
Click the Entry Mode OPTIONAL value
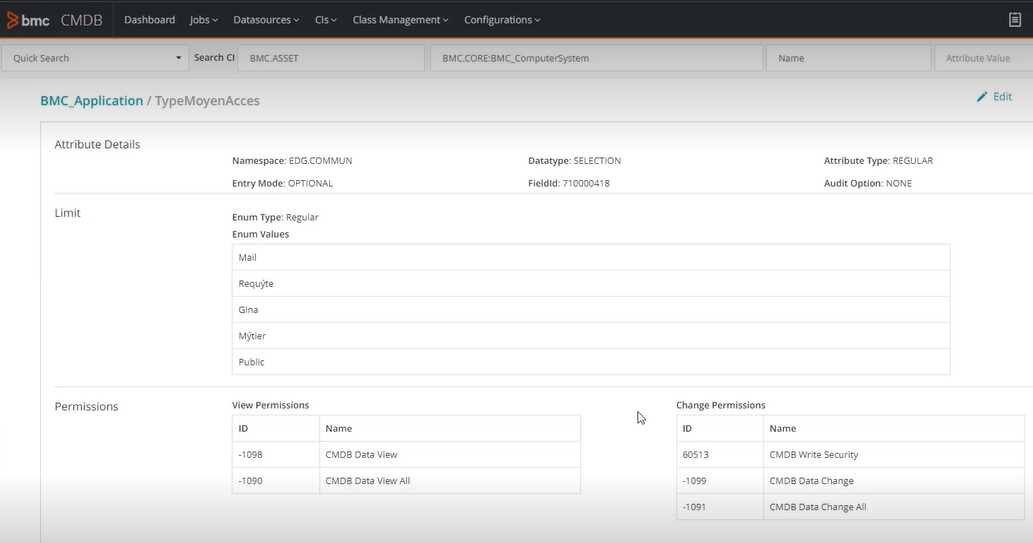tap(310, 183)
